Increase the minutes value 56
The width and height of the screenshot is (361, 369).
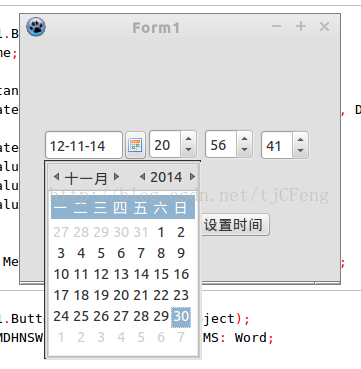pyautogui.click(x=244, y=139)
